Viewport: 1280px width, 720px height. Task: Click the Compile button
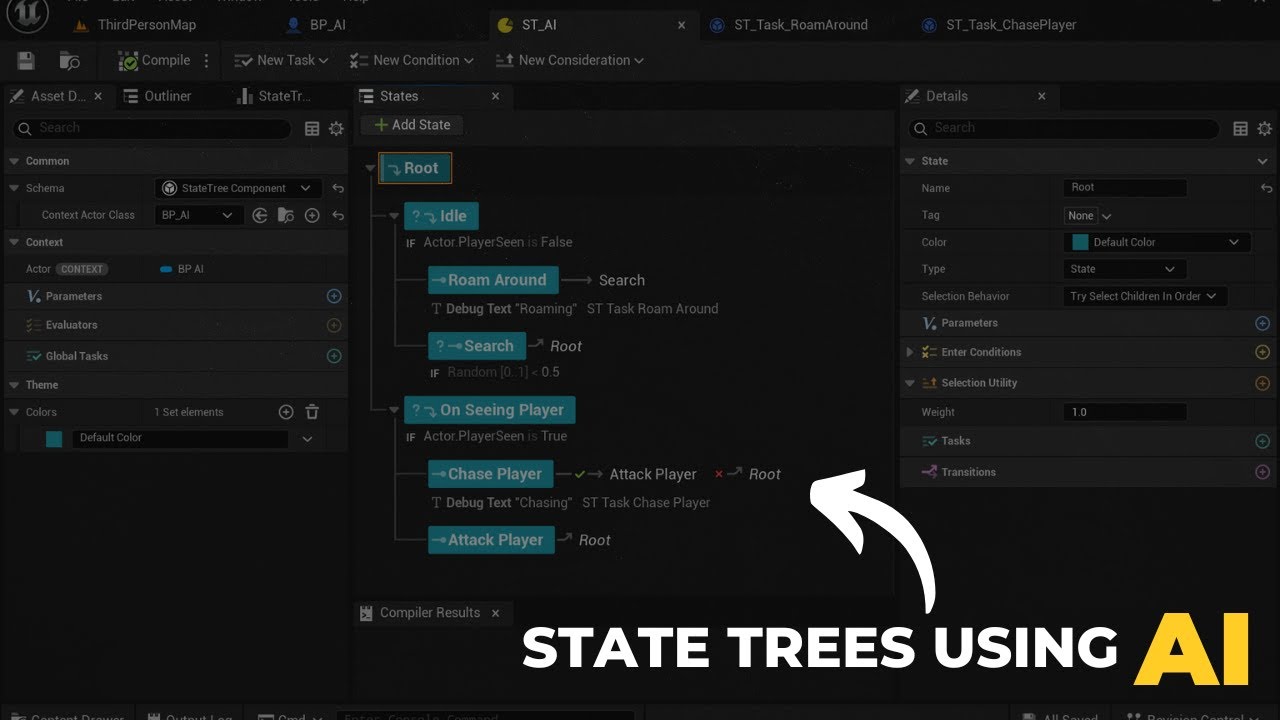155,61
